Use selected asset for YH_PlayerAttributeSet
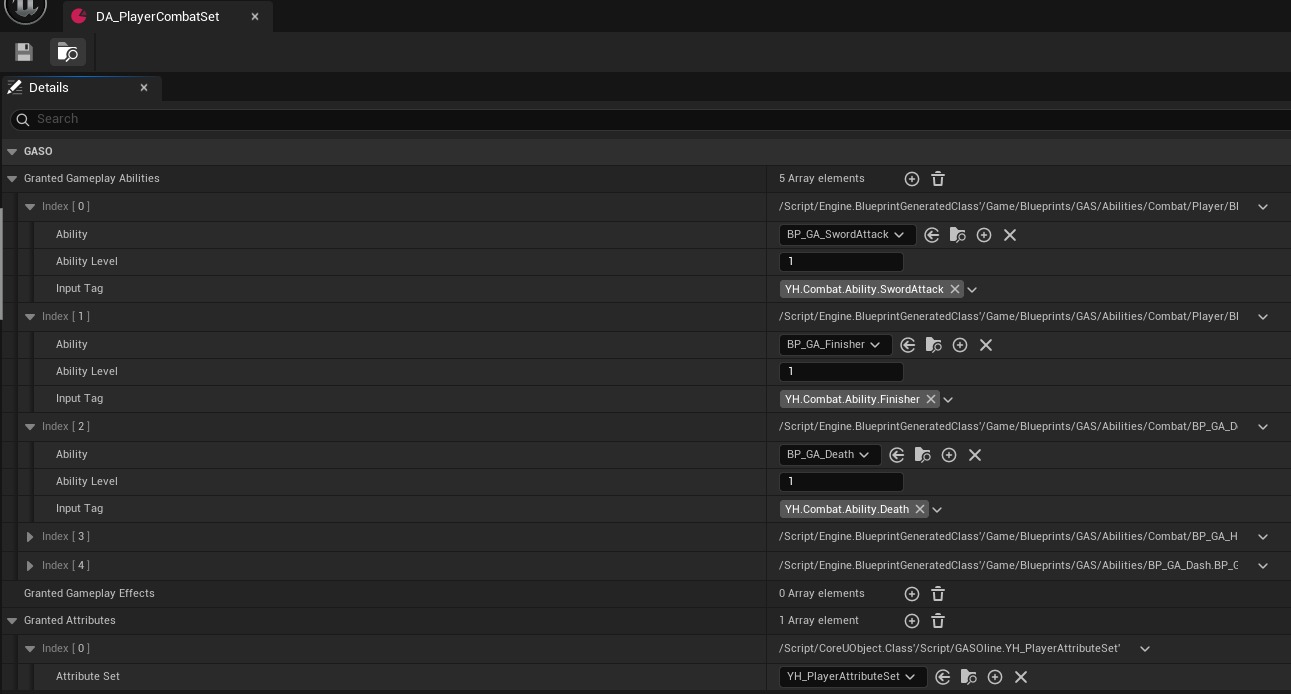The width and height of the screenshot is (1291, 694). click(943, 677)
